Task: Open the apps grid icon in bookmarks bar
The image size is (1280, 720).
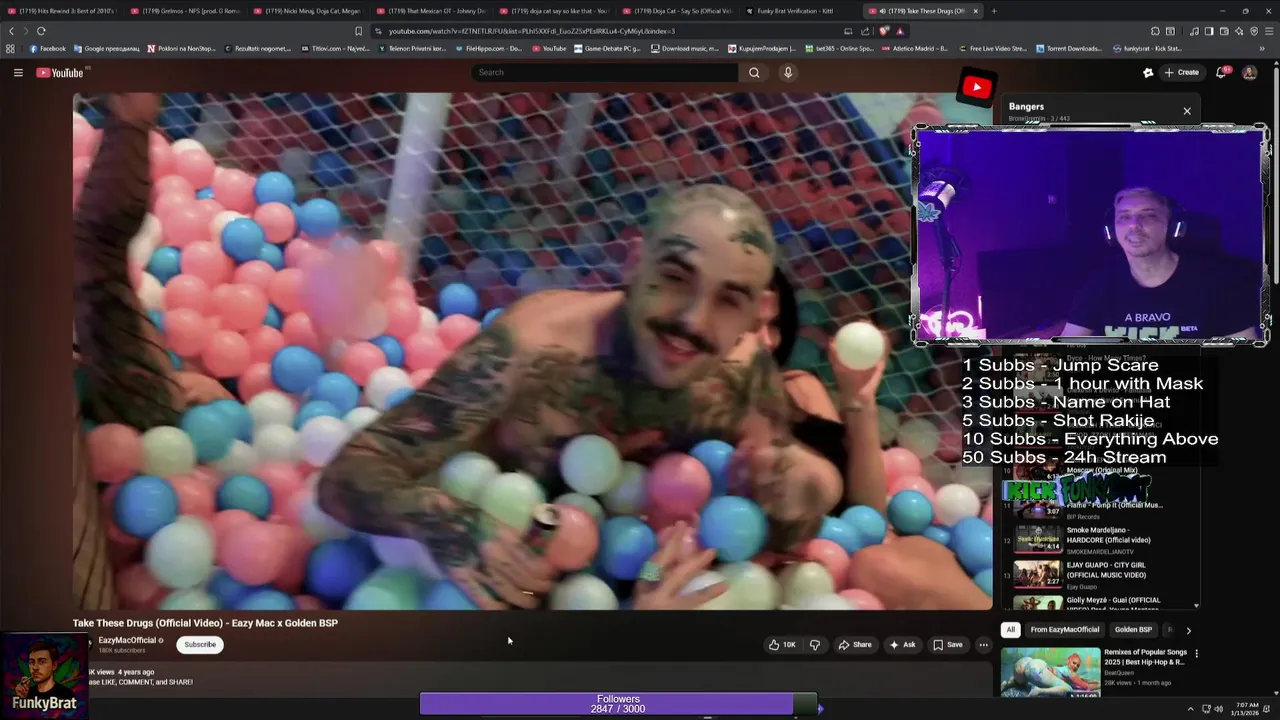Action: point(10,48)
